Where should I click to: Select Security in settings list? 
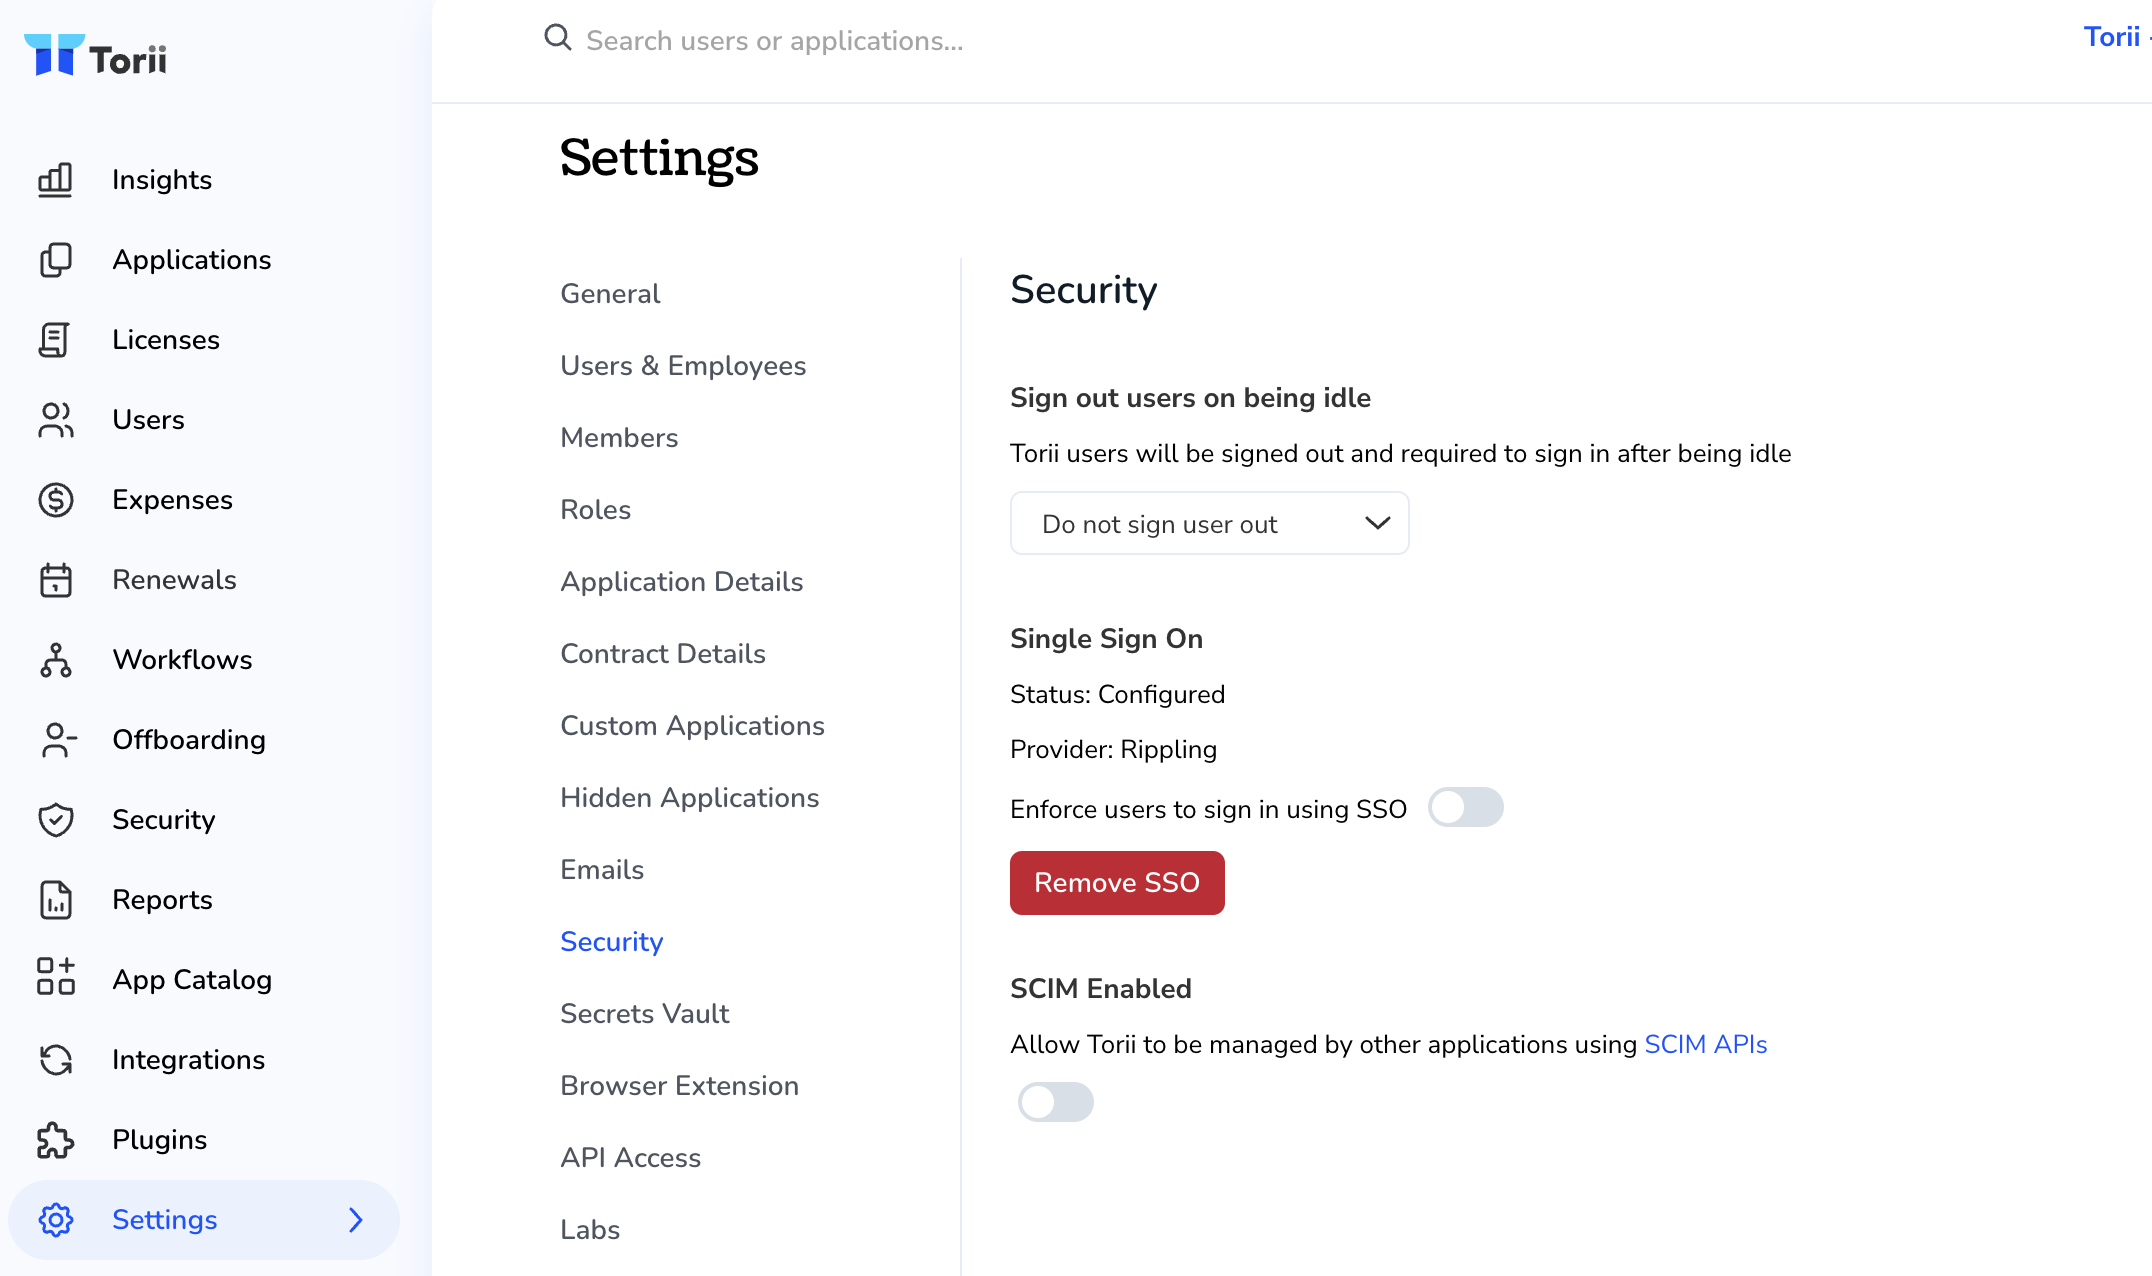coord(611,941)
